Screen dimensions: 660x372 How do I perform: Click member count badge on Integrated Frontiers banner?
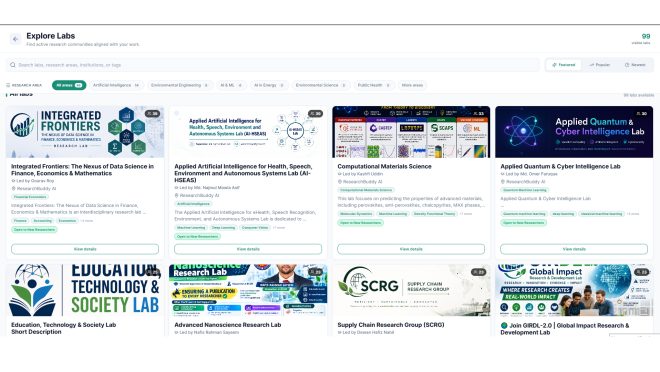click(x=152, y=114)
